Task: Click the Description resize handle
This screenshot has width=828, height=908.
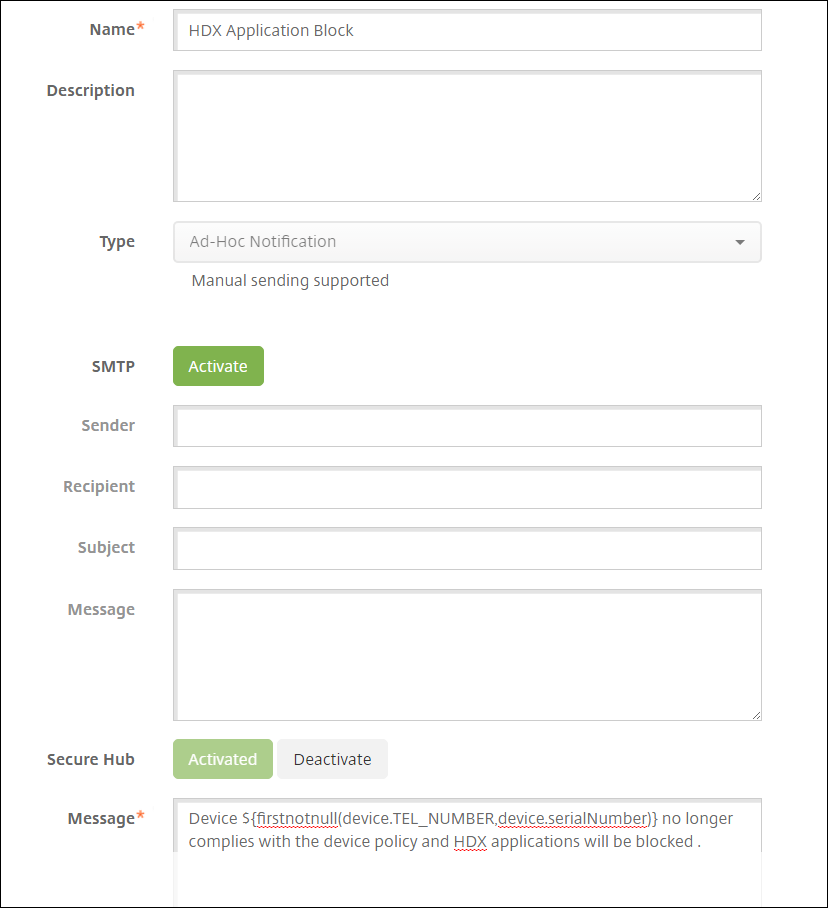Action: click(756, 196)
